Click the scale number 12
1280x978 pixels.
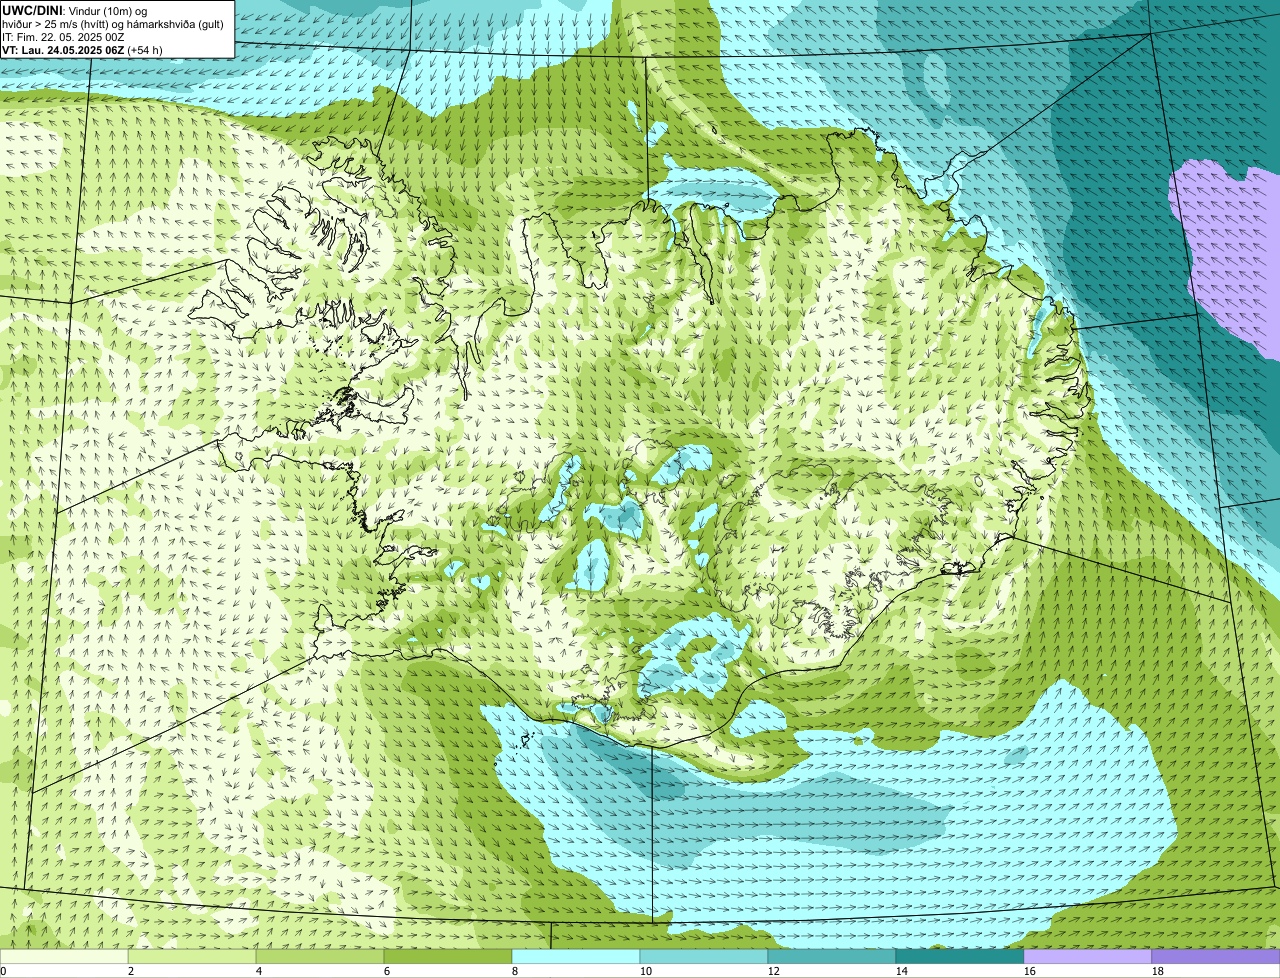774,971
